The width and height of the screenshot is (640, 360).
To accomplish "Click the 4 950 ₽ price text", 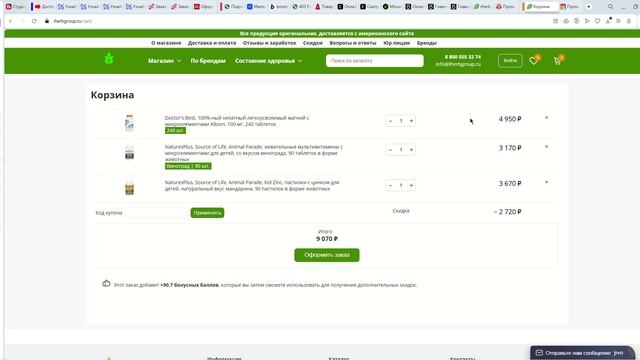I will click(x=510, y=119).
